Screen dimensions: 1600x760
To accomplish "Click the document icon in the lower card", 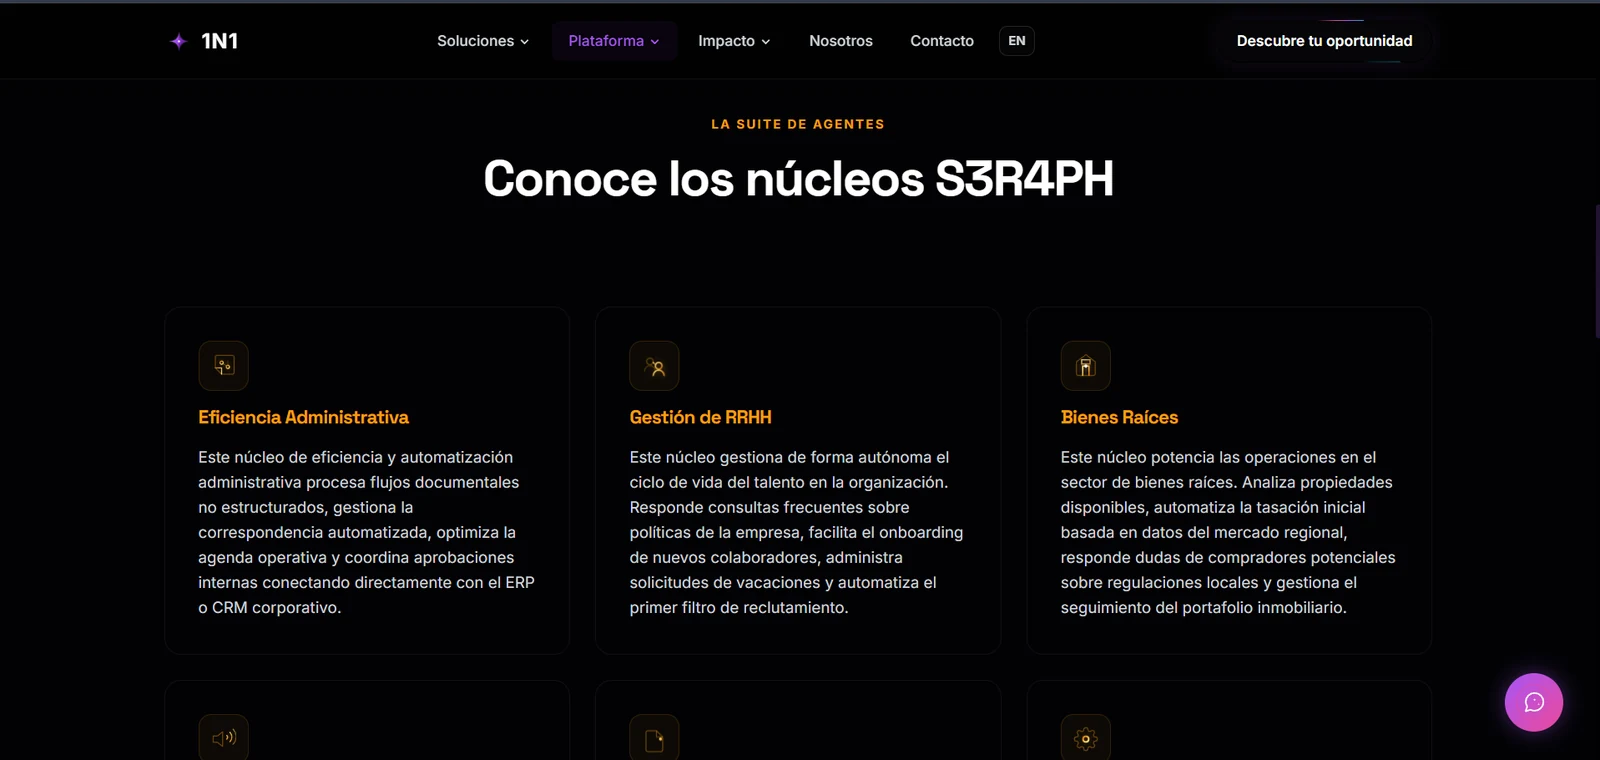I will coord(655,739).
